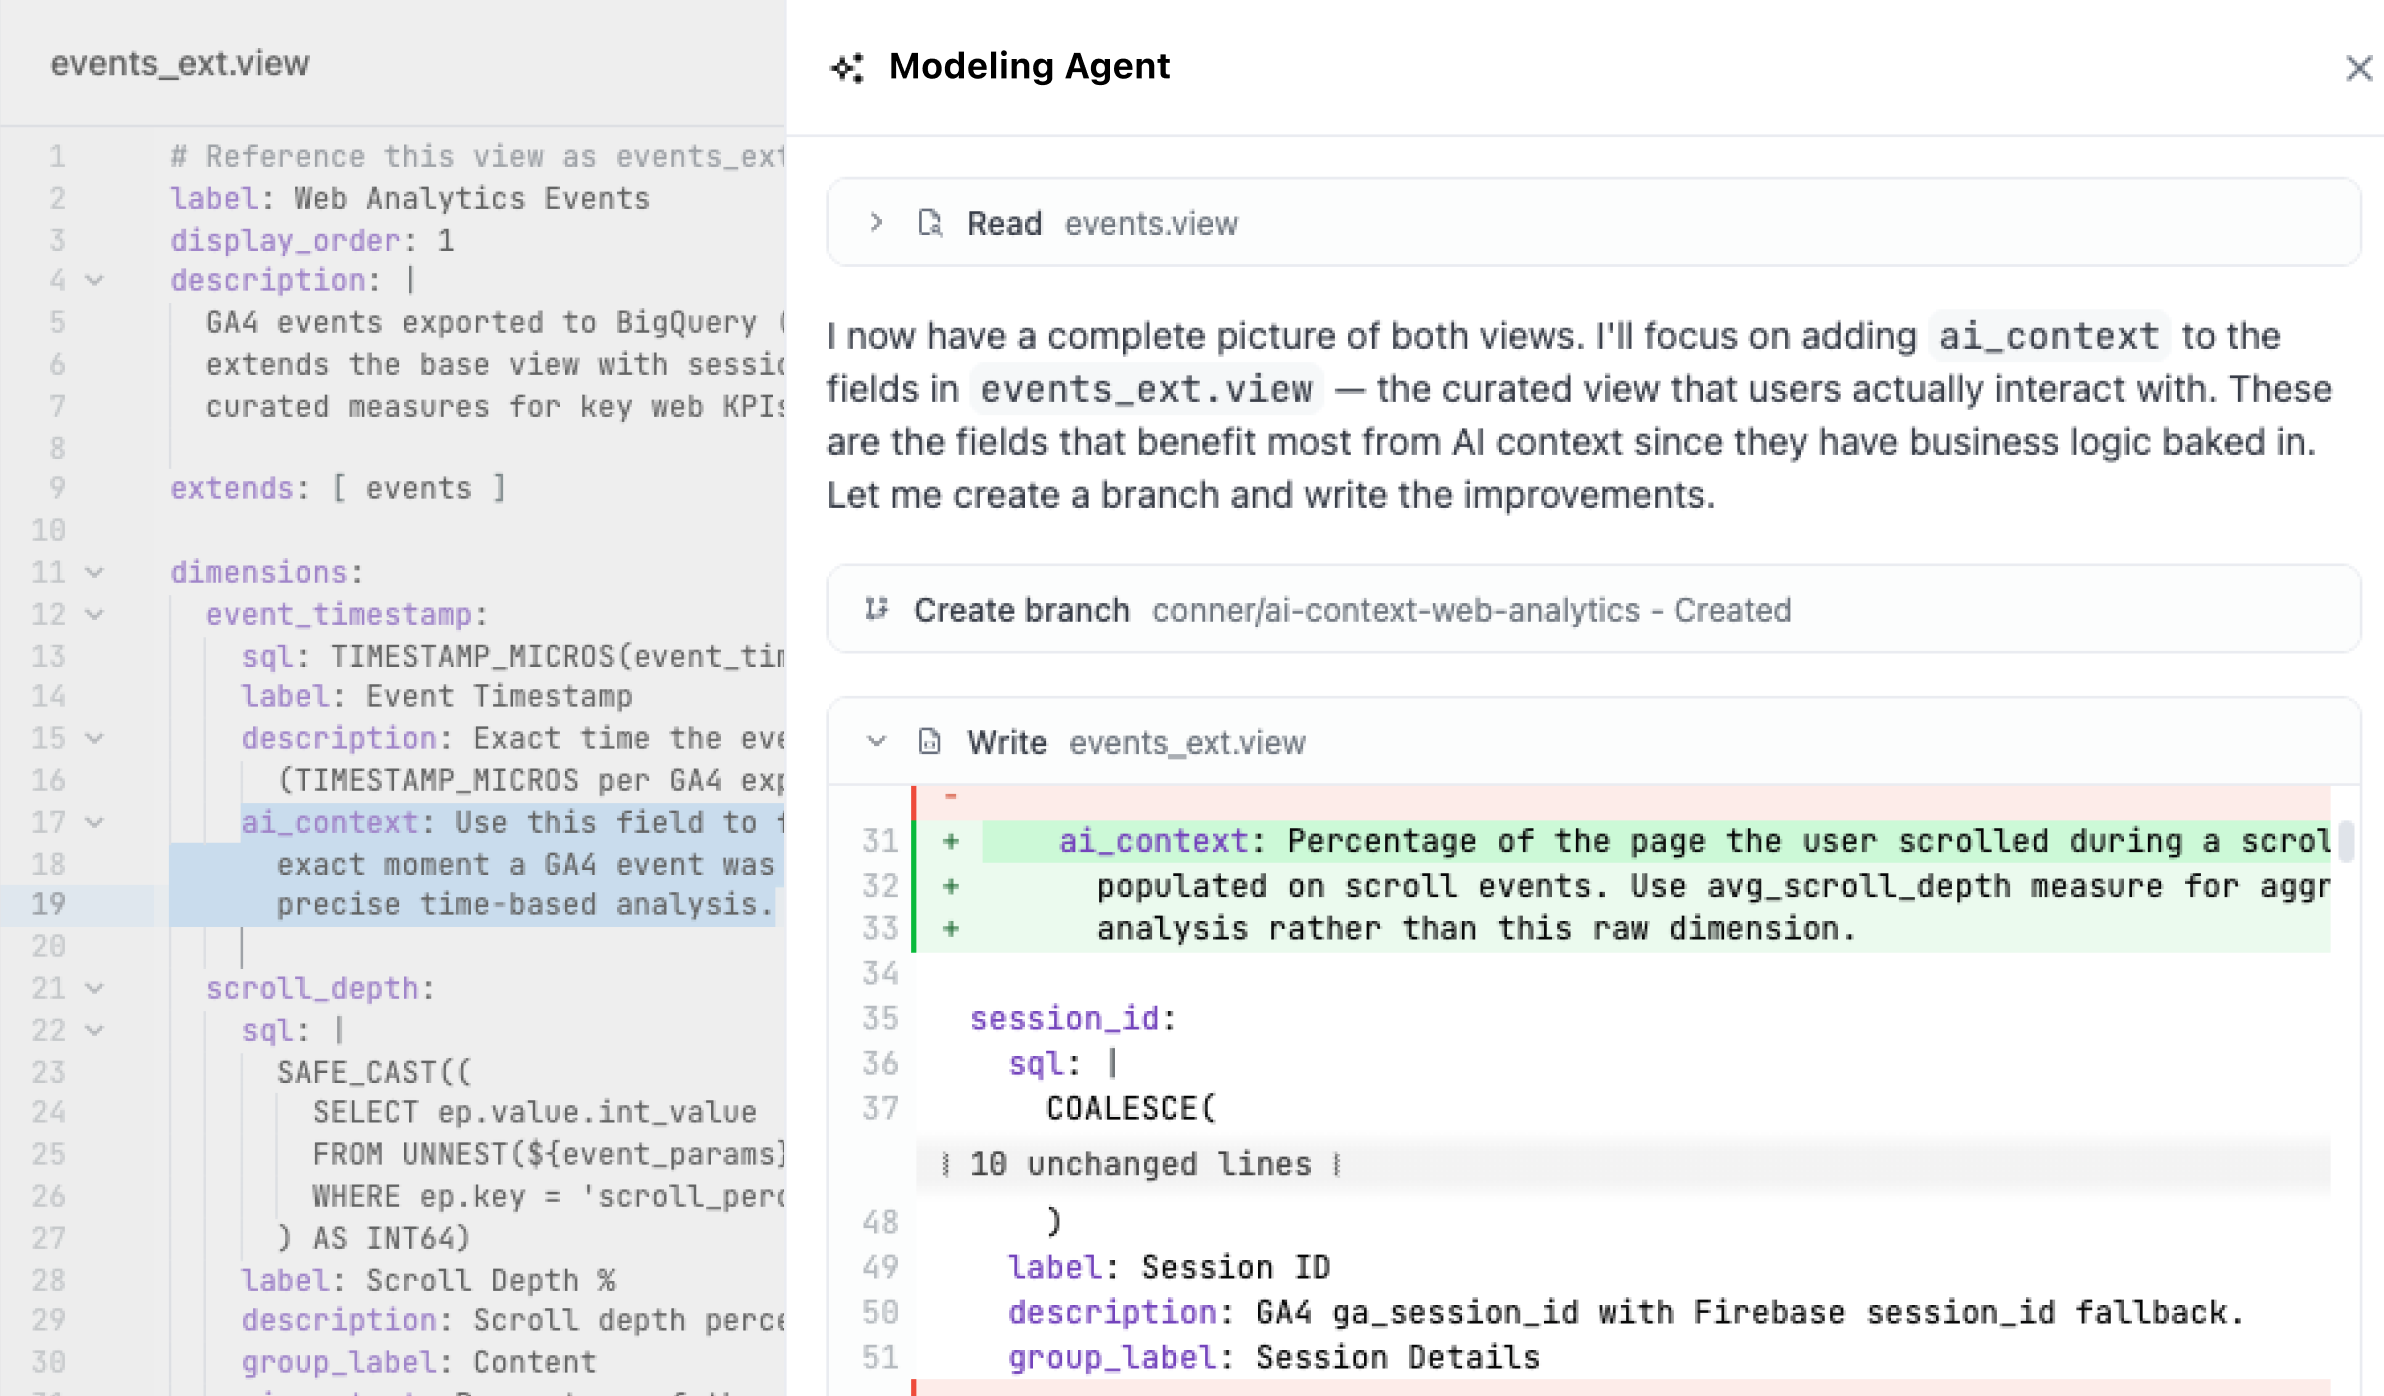This screenshot has width=2384, height=1396.
Task: Collapse the description block at line 4
Action: click(93, 281)
